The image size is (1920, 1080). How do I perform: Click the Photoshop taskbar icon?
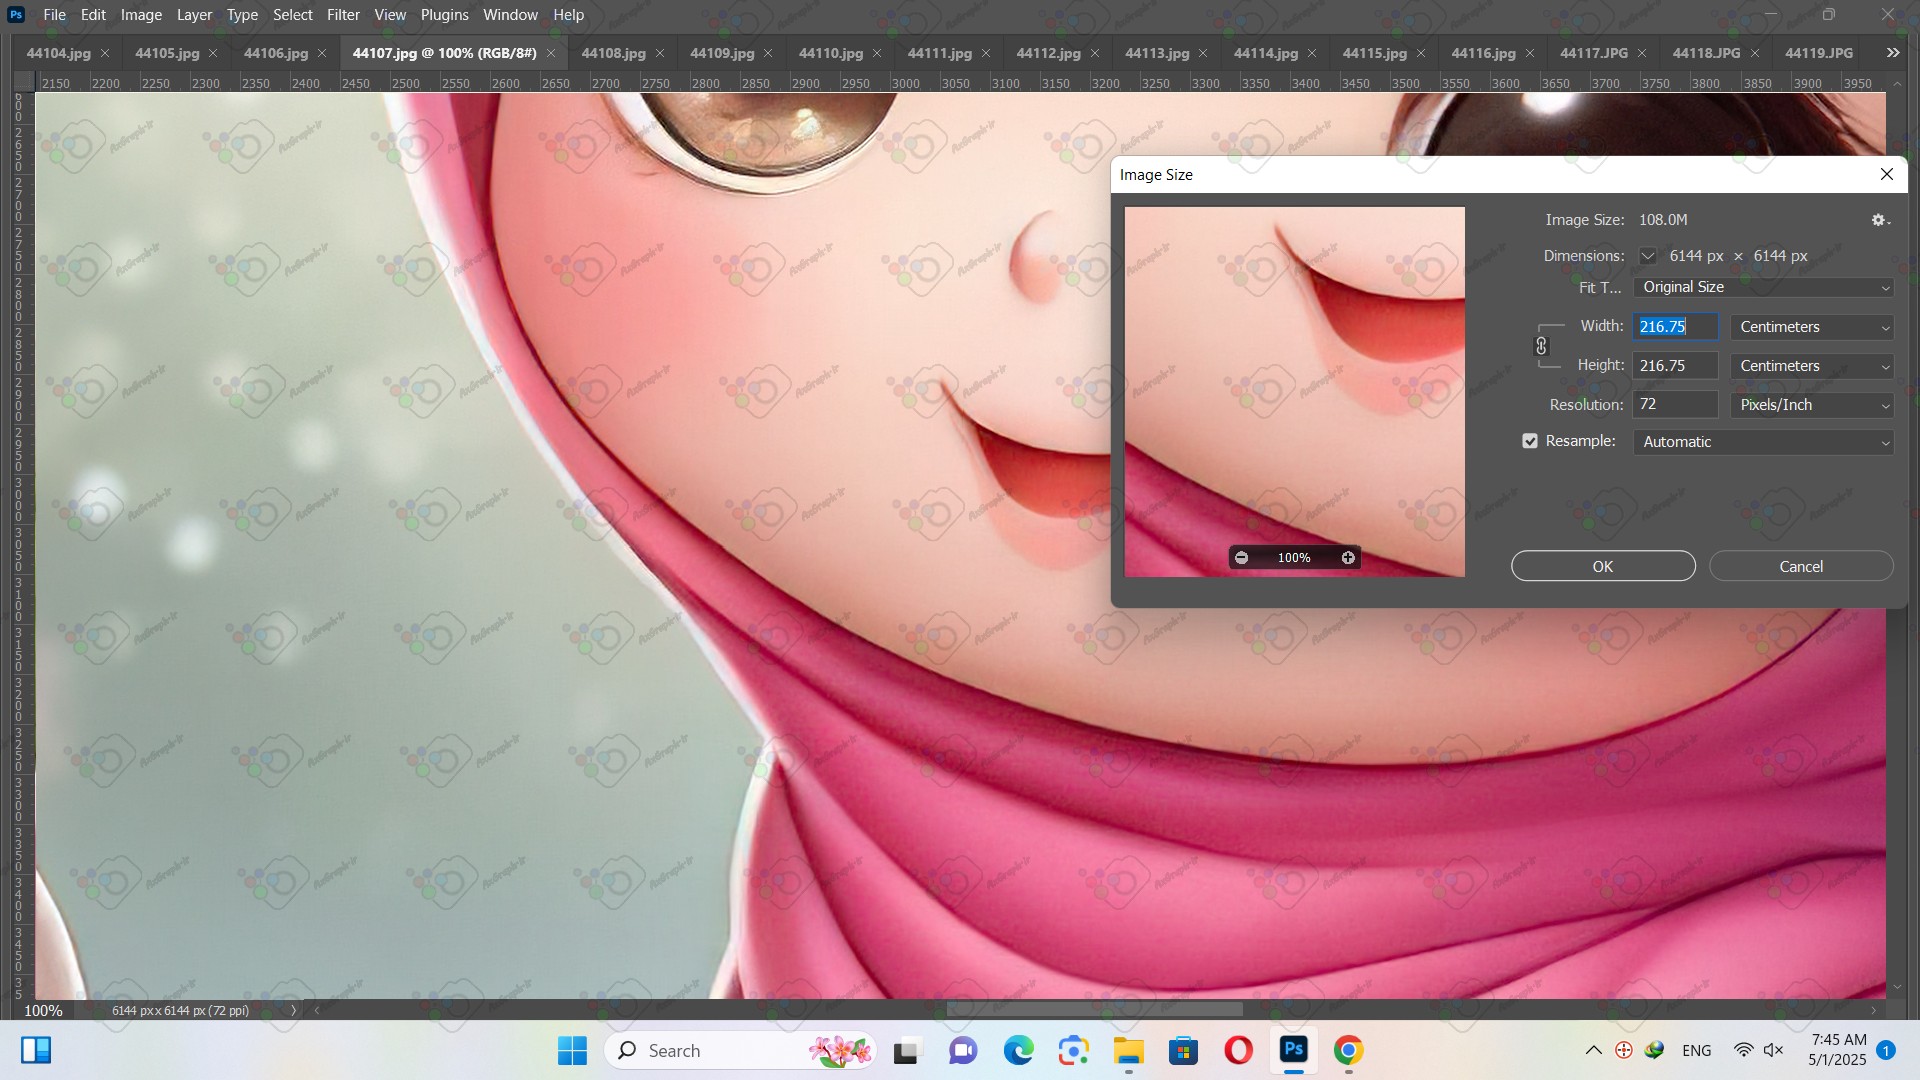click(x=1294, y=1050)
